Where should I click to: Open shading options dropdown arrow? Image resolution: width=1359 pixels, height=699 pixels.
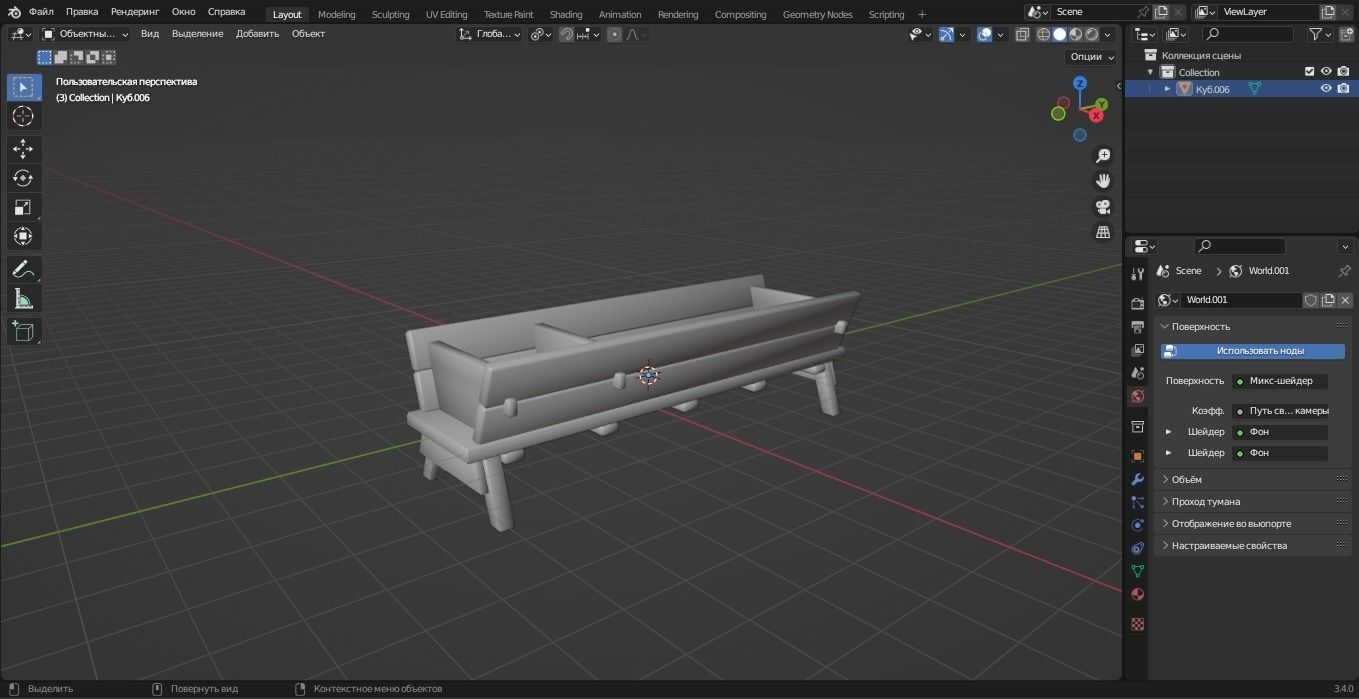click(x=1108, y=34)
